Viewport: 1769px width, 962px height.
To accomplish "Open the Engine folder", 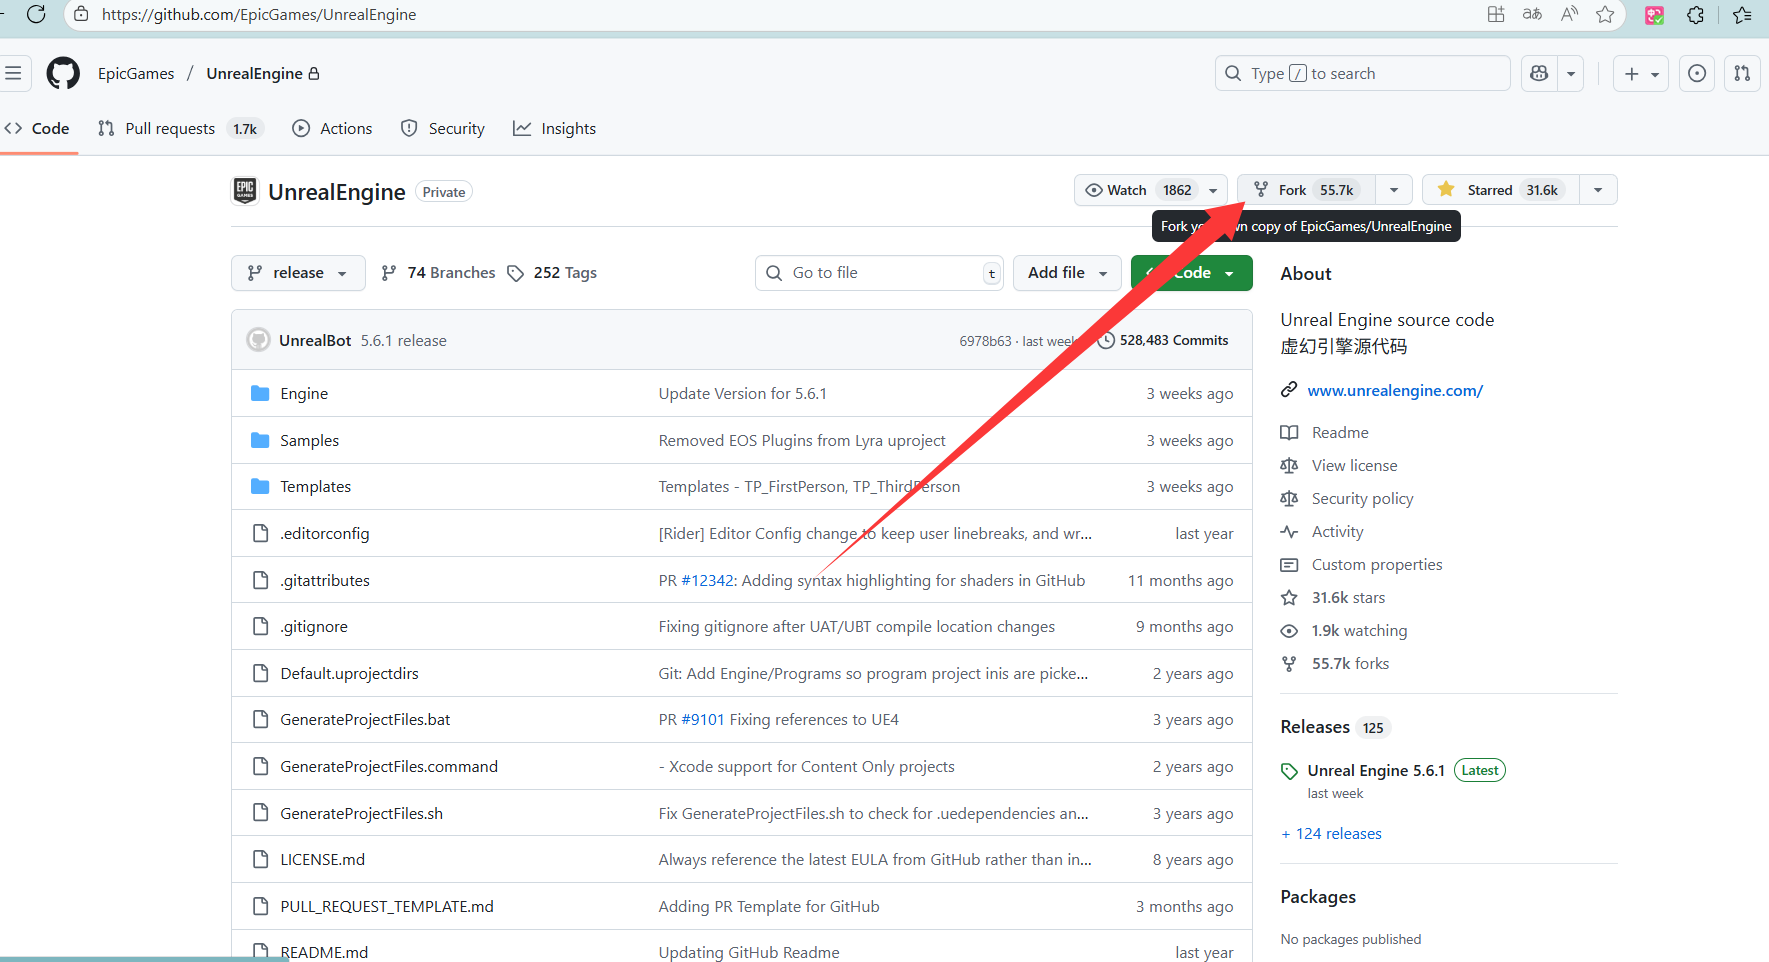I will coord(304,394).
